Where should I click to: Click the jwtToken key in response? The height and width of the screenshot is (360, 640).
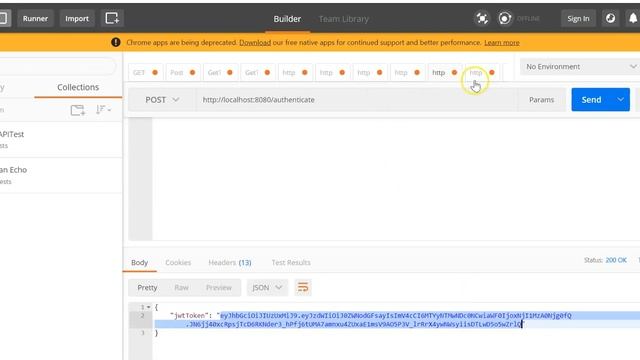pyautogui.click(x=189, y=316)
